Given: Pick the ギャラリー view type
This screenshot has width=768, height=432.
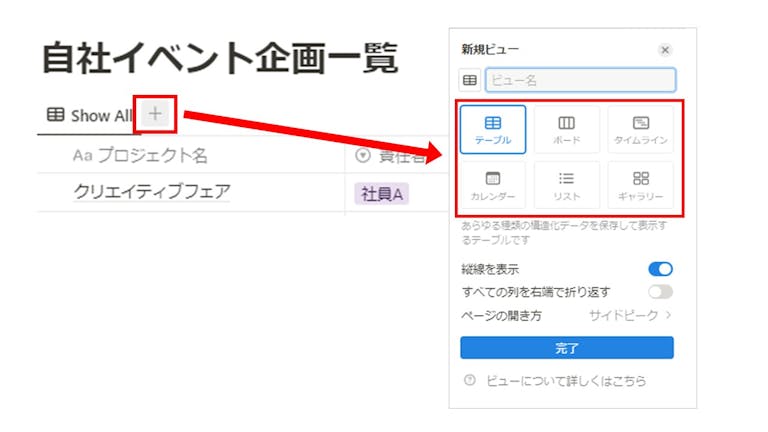Looking at the screenshot, I should coord(641,186).
